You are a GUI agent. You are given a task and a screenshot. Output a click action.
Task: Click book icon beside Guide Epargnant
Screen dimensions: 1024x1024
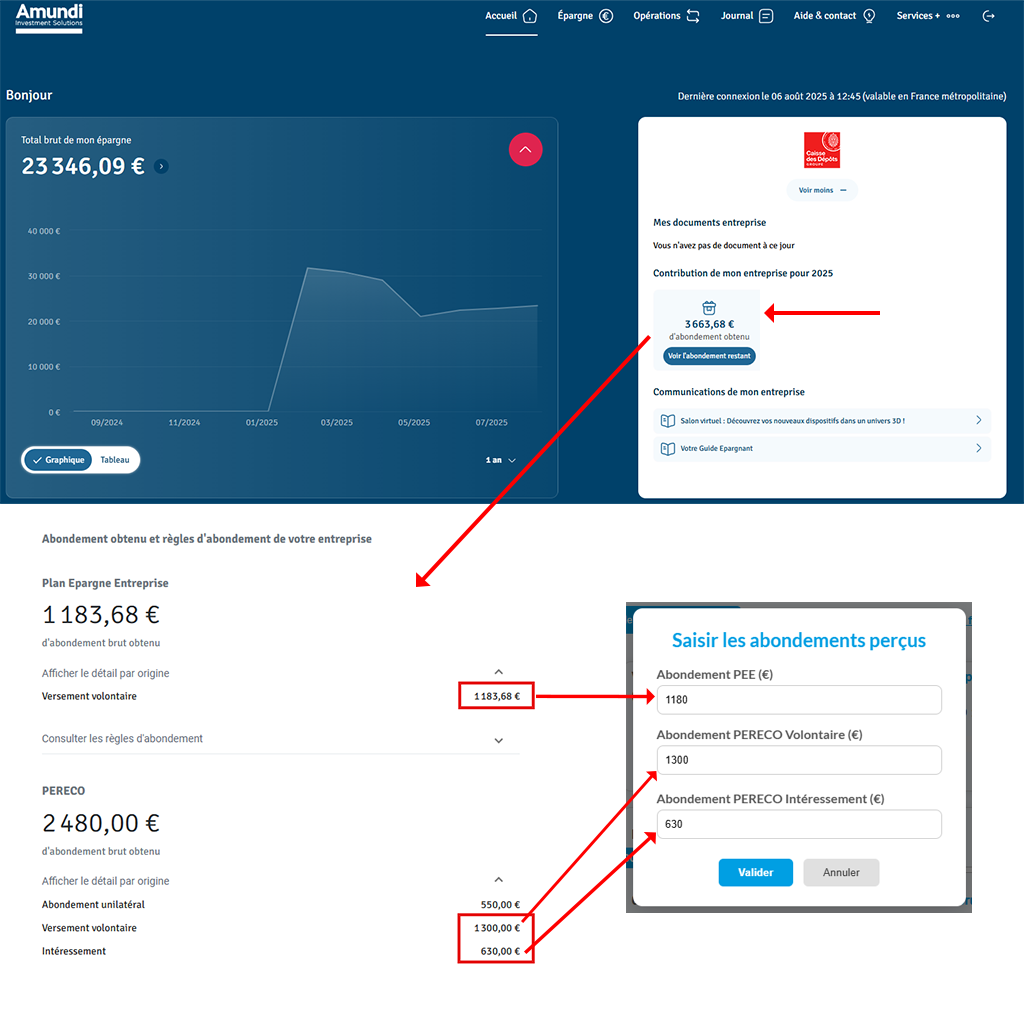[x=667, y=449]
